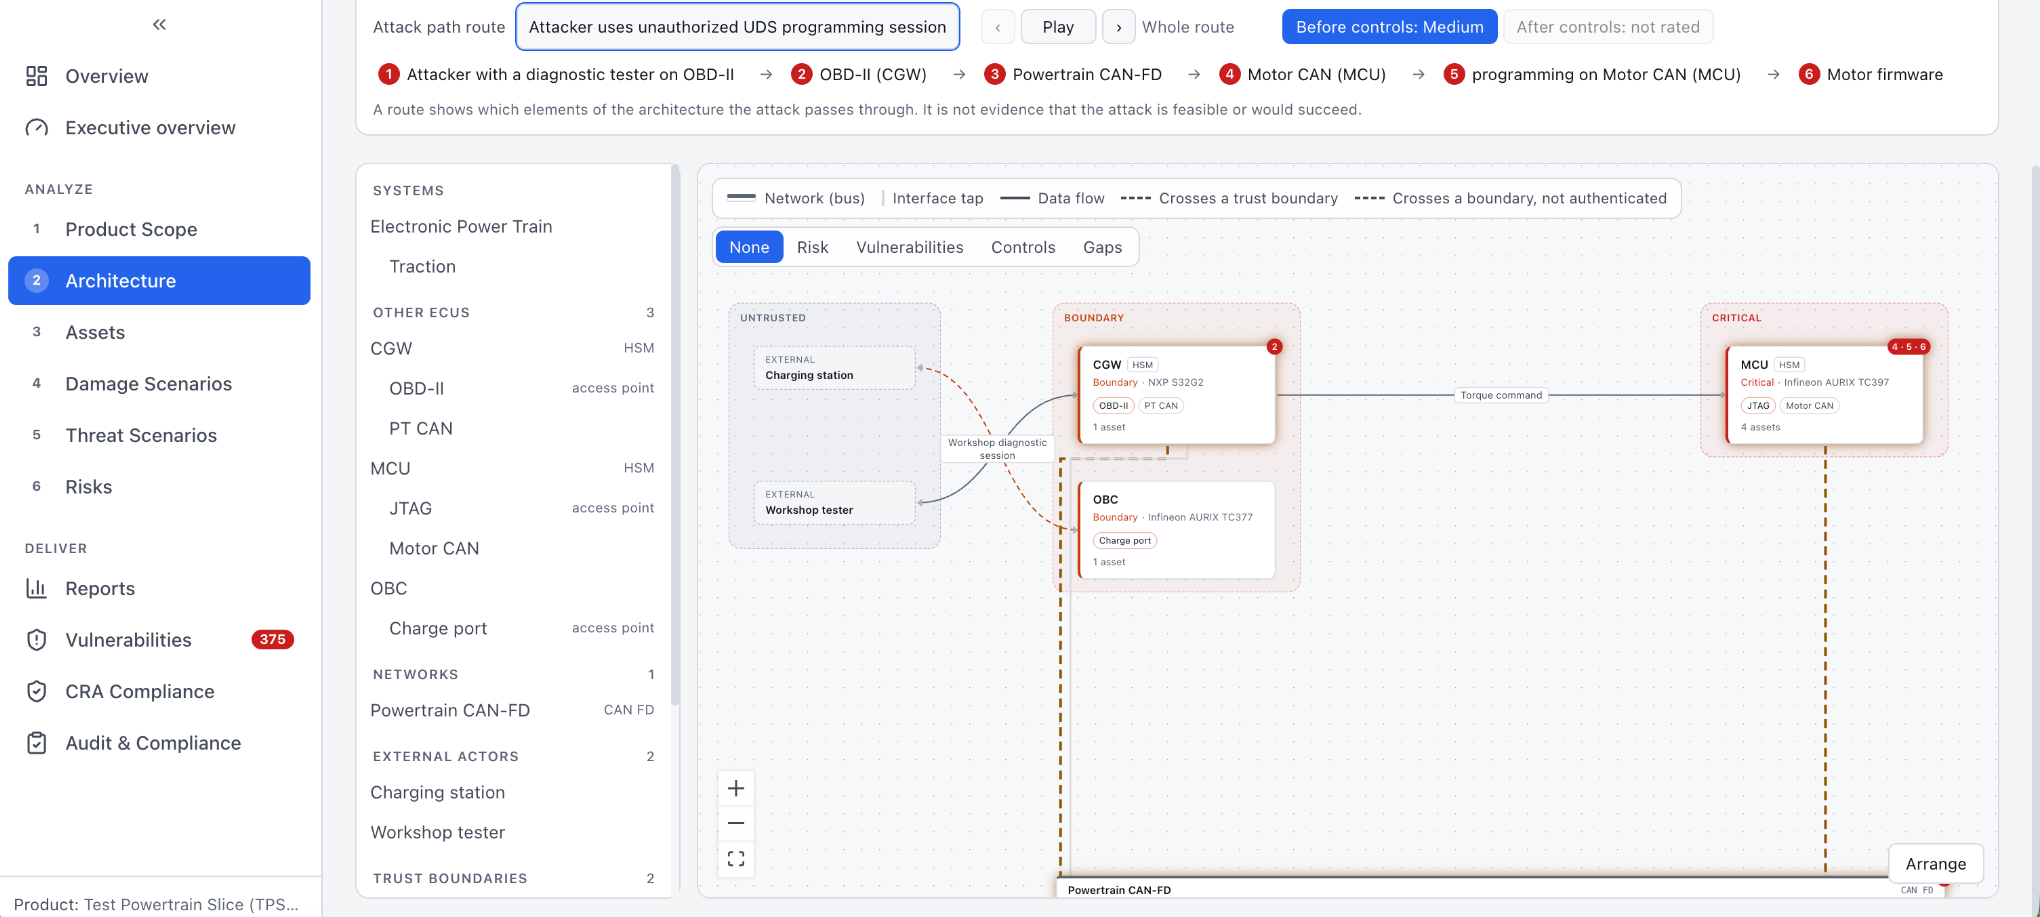Click route step 3 red number badge

pos(994,74)
